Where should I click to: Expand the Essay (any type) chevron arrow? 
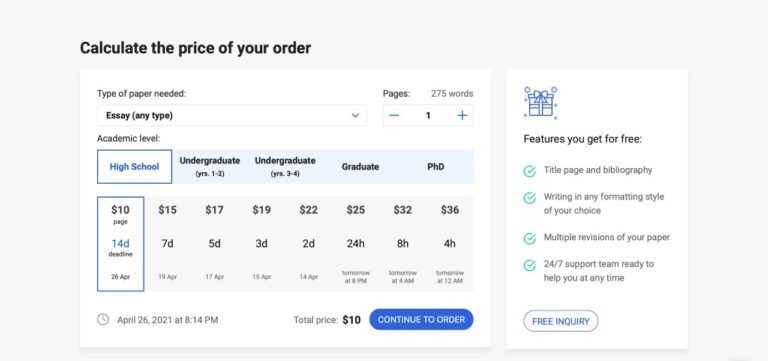click(355, 116)
